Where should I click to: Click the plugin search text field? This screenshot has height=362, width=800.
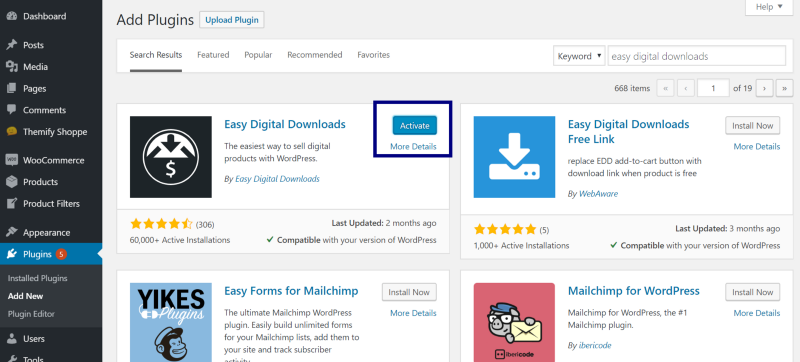pos(696,56)
